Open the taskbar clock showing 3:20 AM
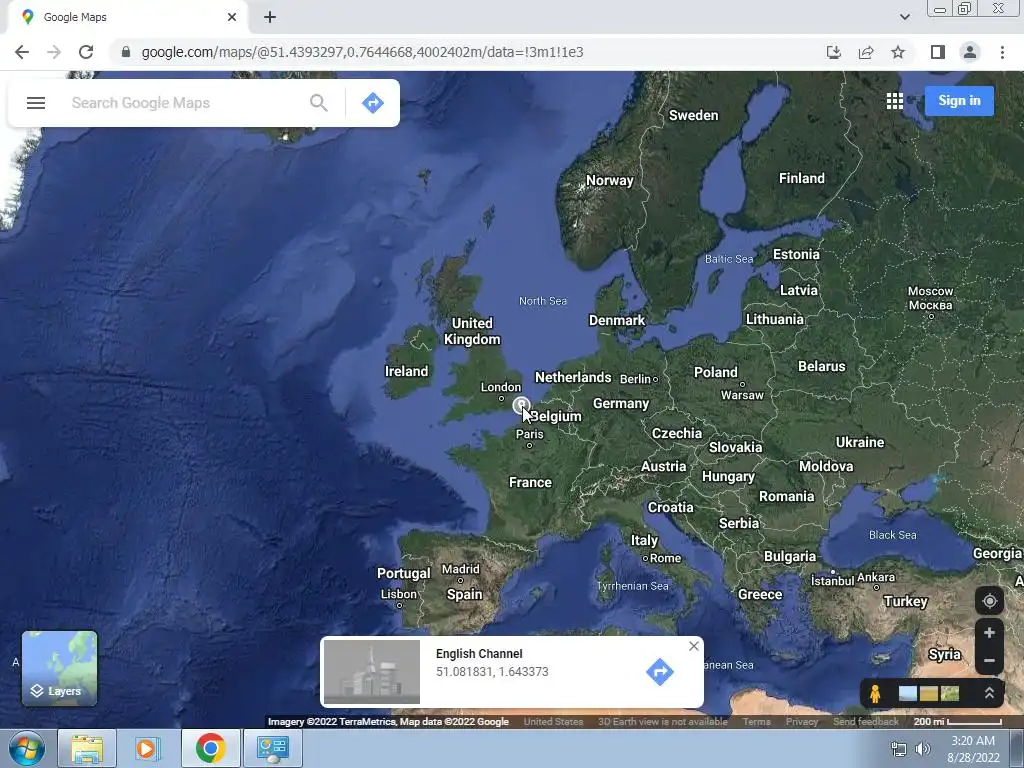1024x768 pixels. click(973, 749)
